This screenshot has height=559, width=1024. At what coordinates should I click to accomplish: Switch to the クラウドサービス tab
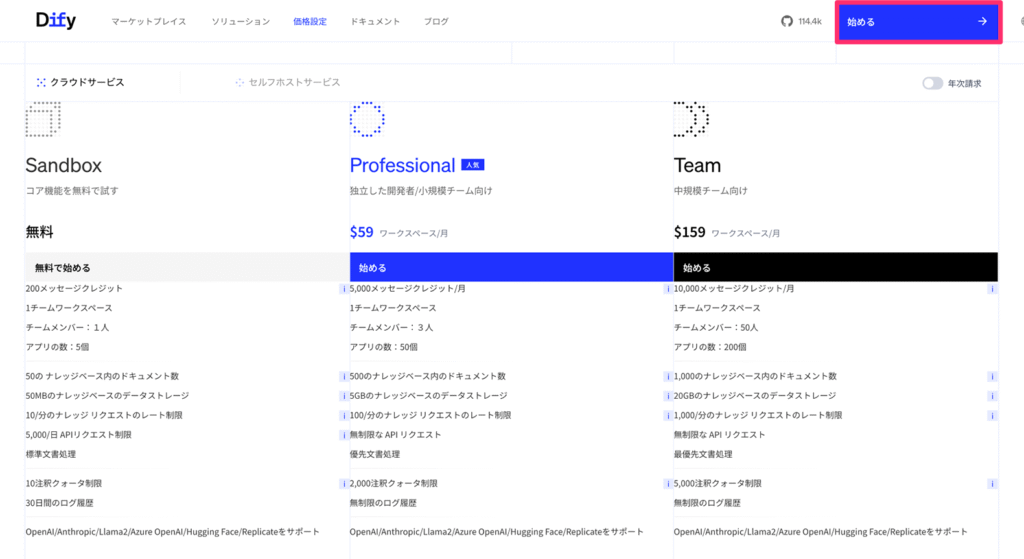click(80, 82)
